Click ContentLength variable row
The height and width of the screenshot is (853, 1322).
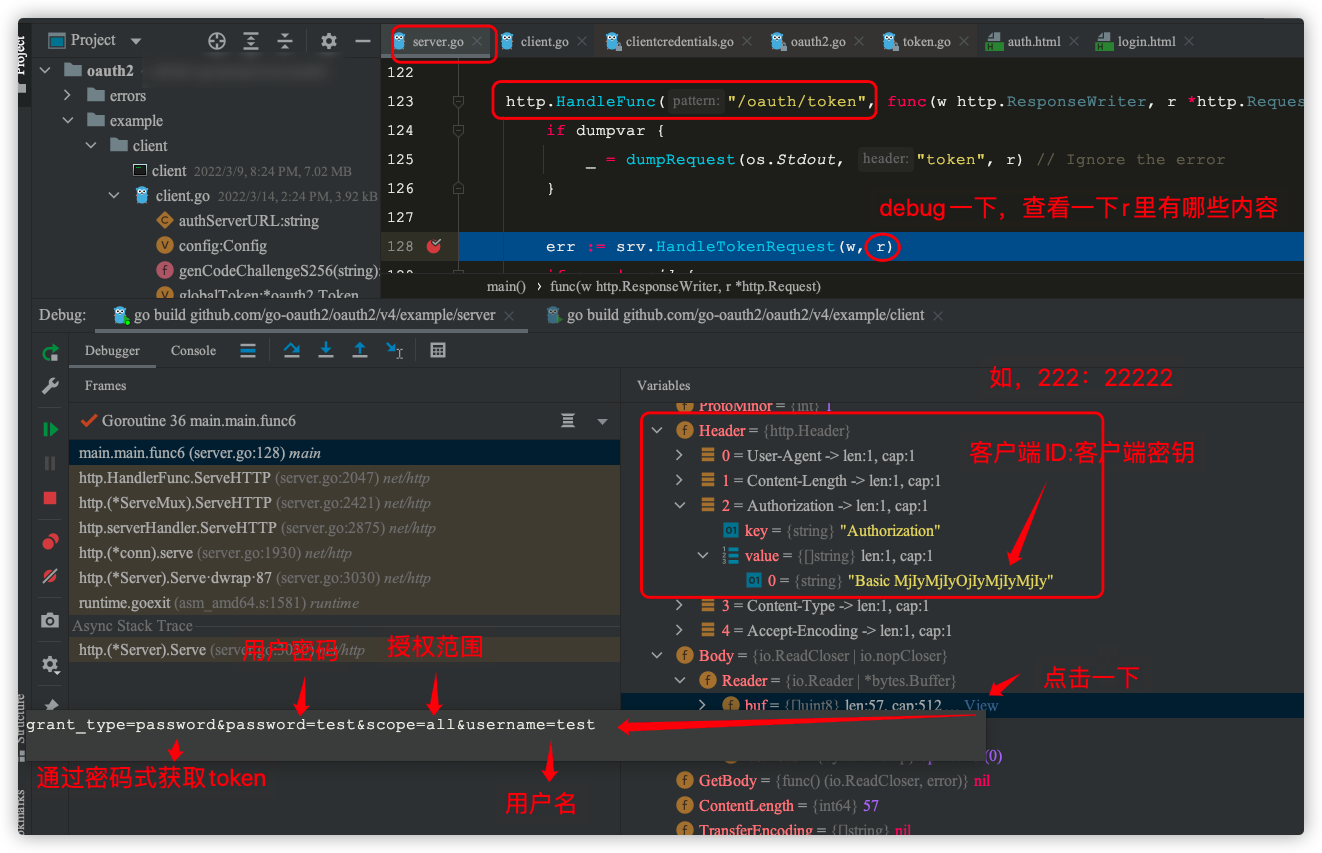click(960, 805)
